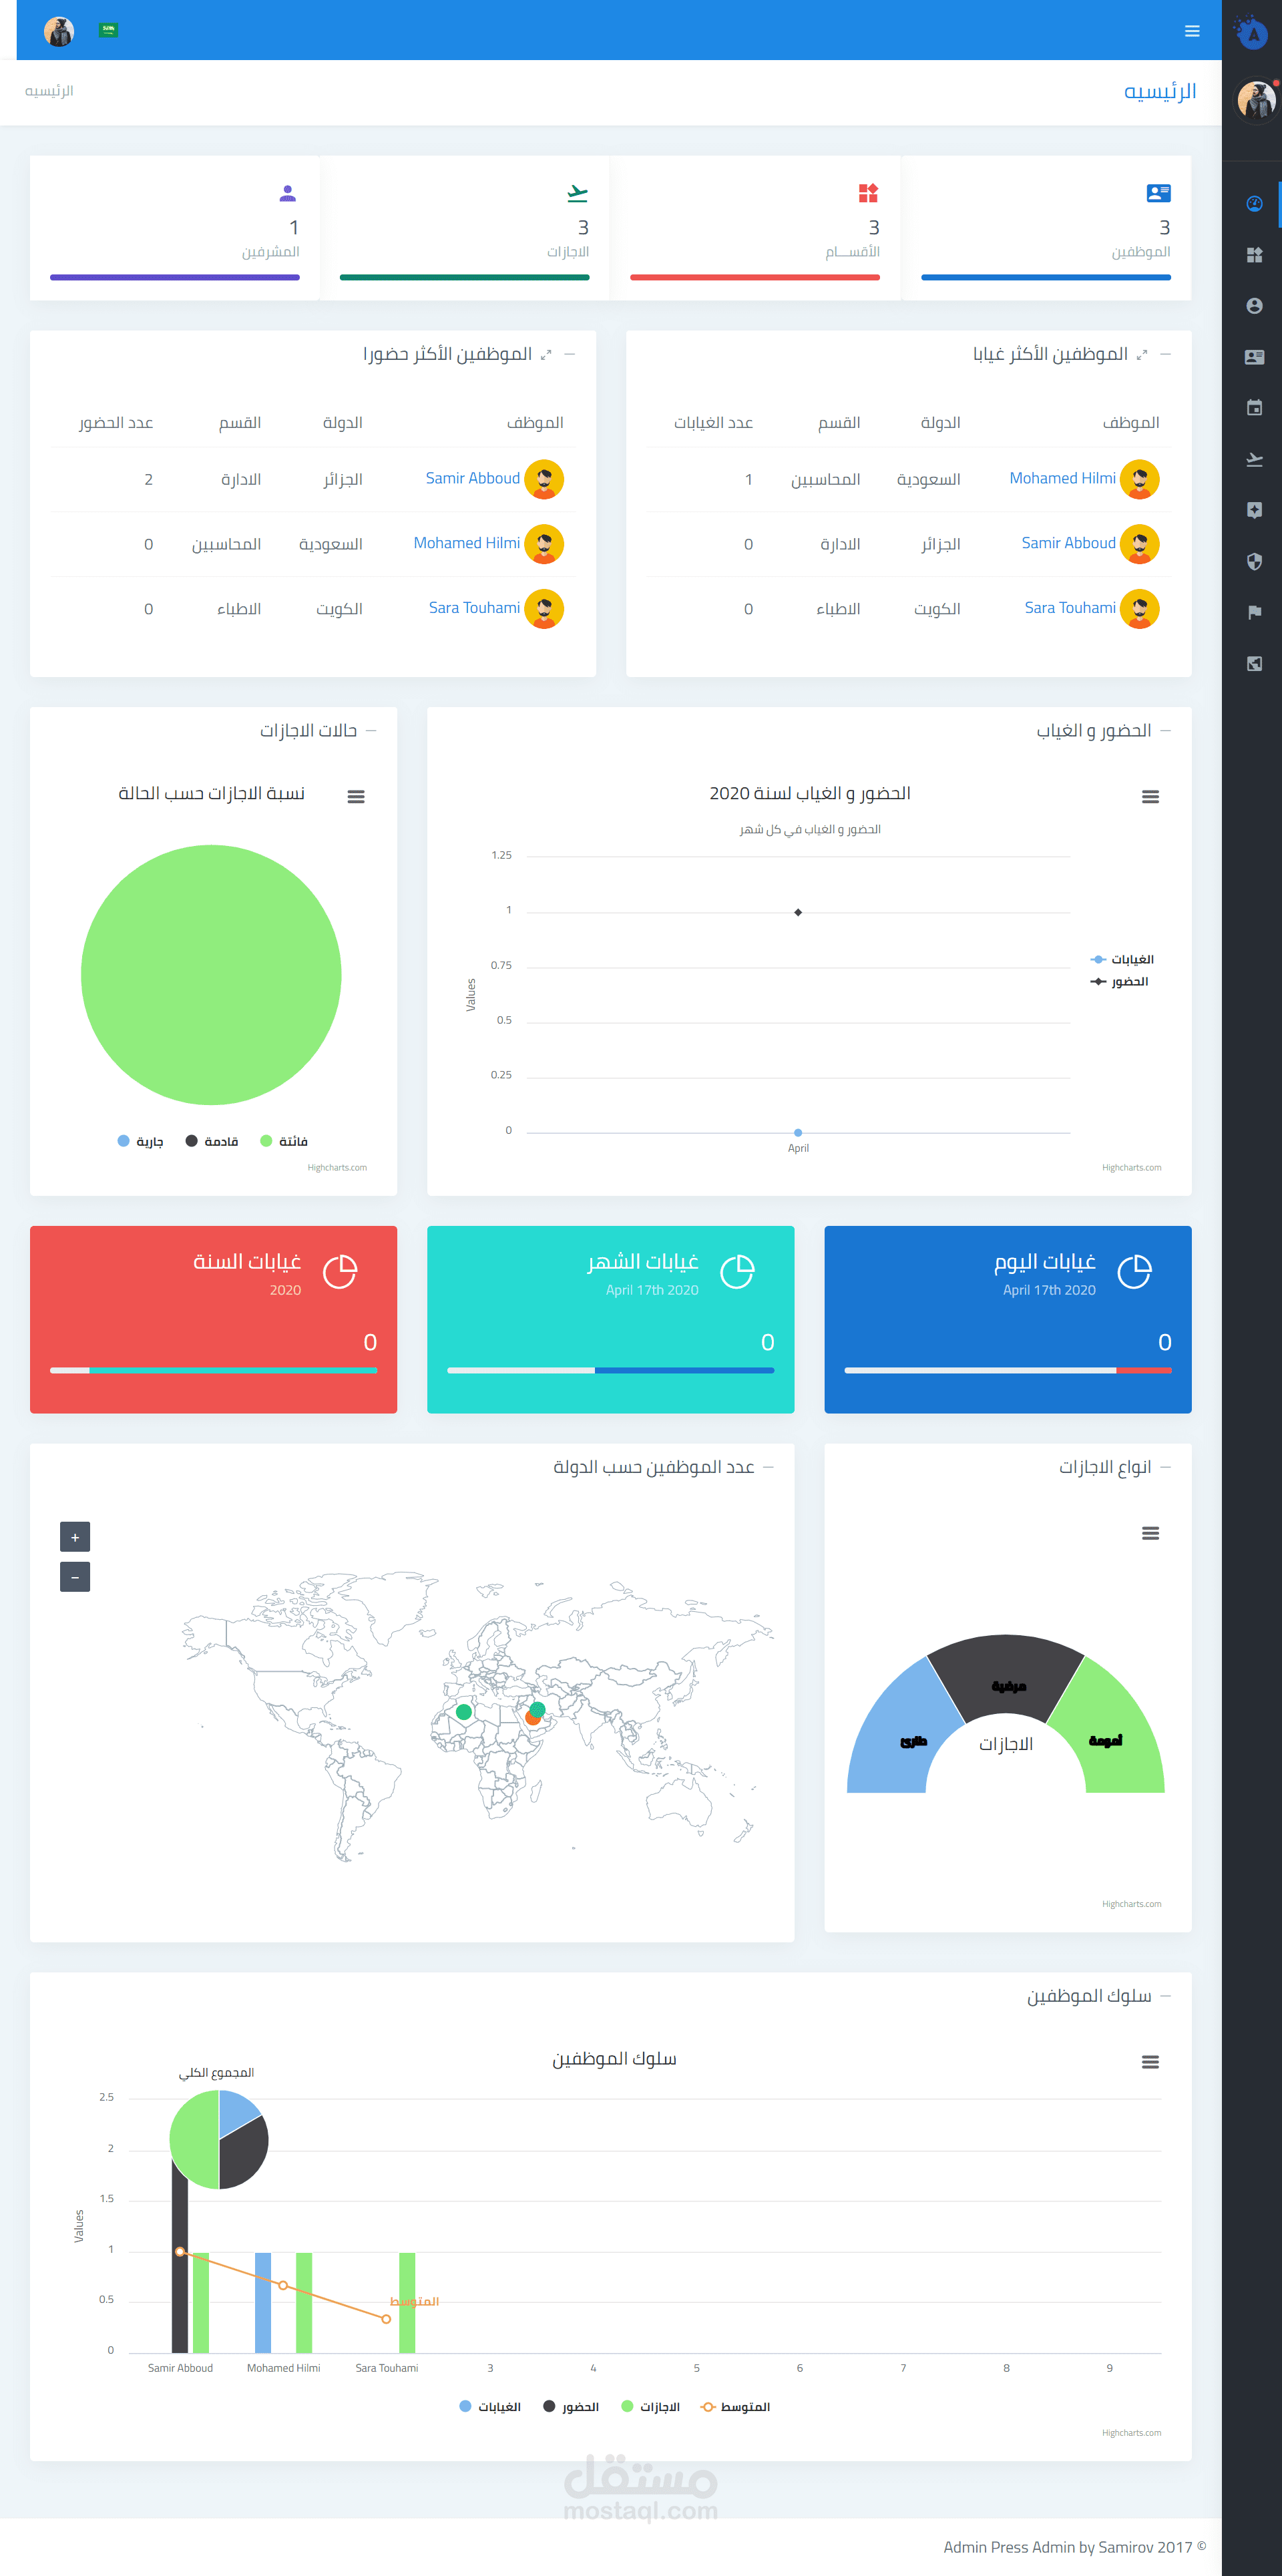
Task: Click the shield security sidebar icon
Action: tap(1254, 561)
